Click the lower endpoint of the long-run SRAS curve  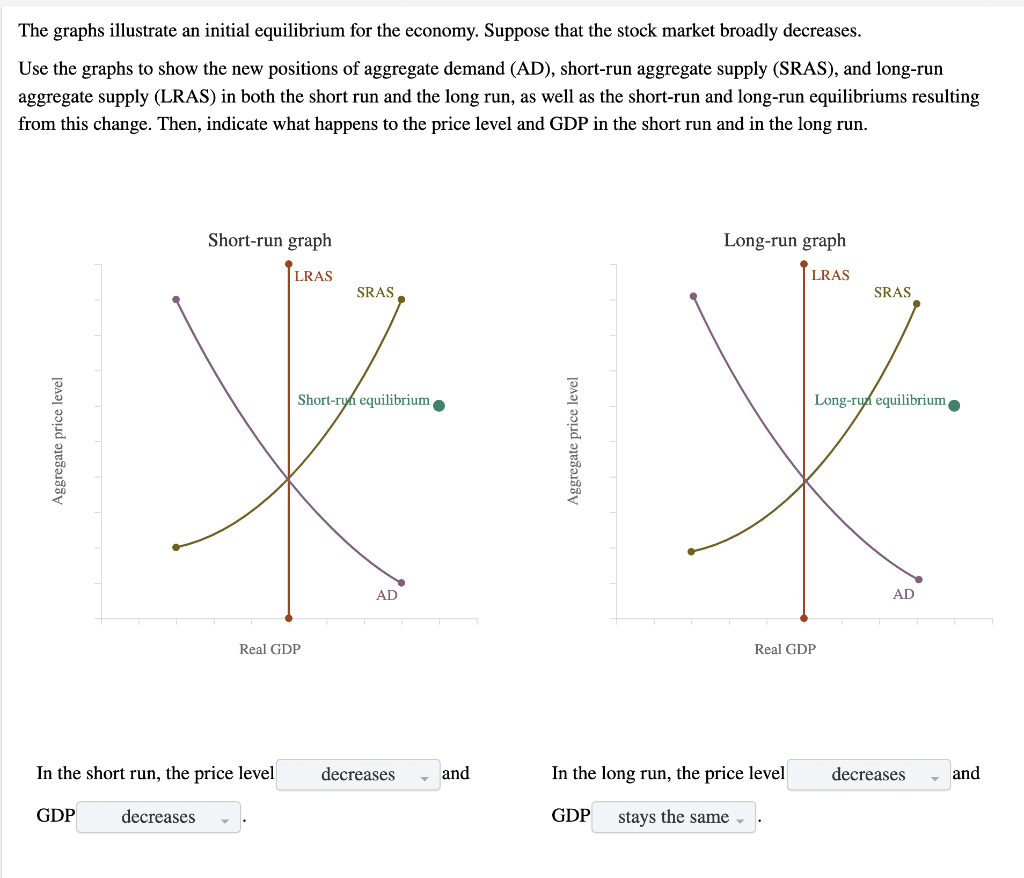click(692, 549)
